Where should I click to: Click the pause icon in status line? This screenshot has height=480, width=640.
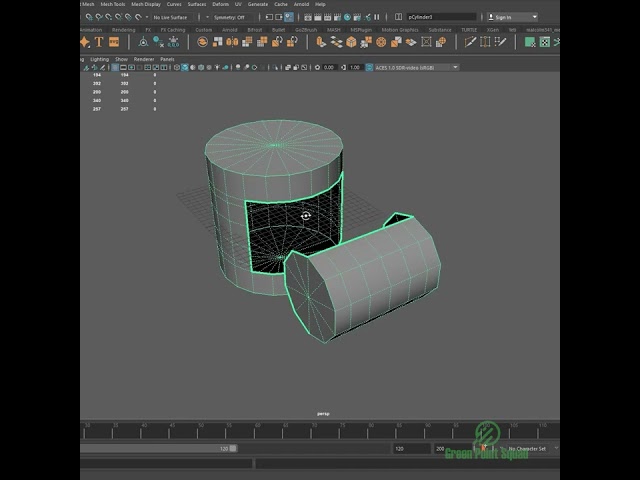point(377,17)
